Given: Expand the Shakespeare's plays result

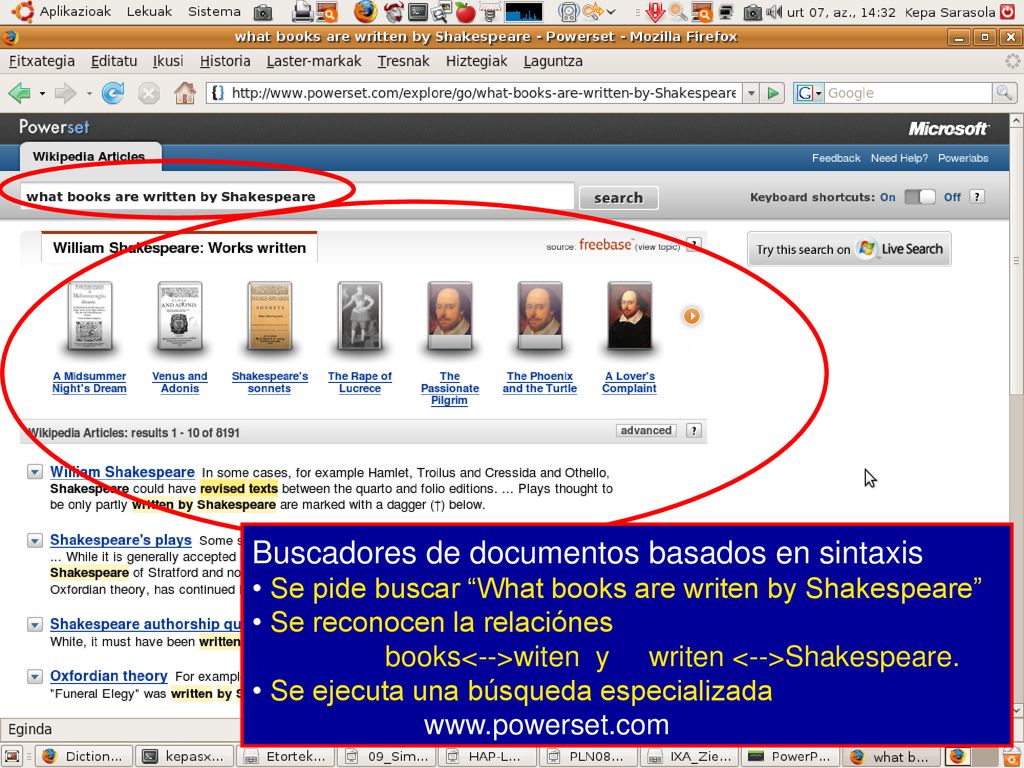Looking at the screenshot, I should [x=35, y=540].
